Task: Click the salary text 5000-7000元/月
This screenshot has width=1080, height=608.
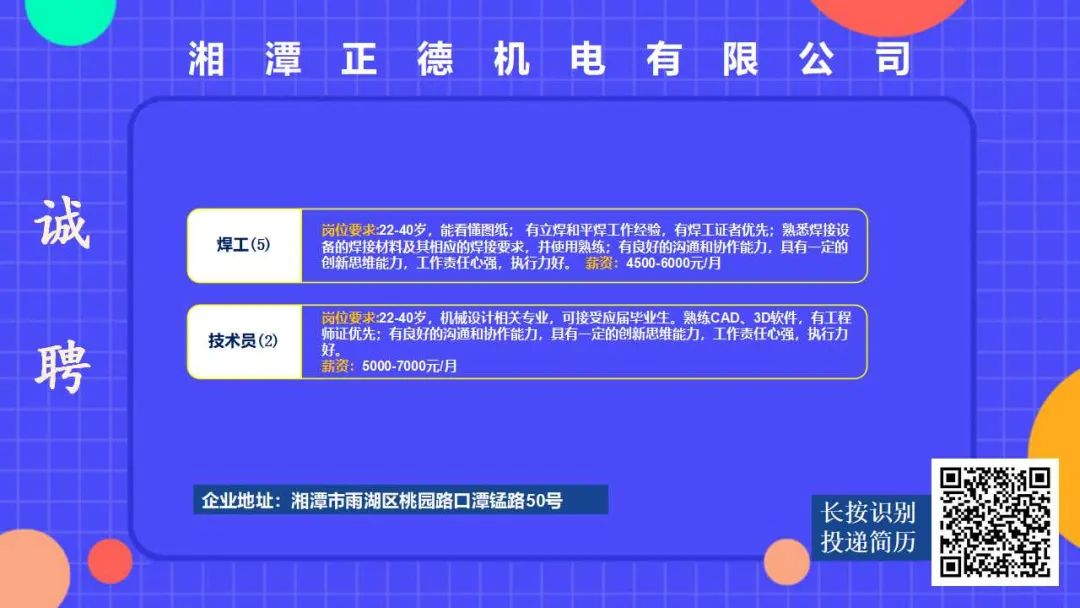Action: tap(409, 366)
